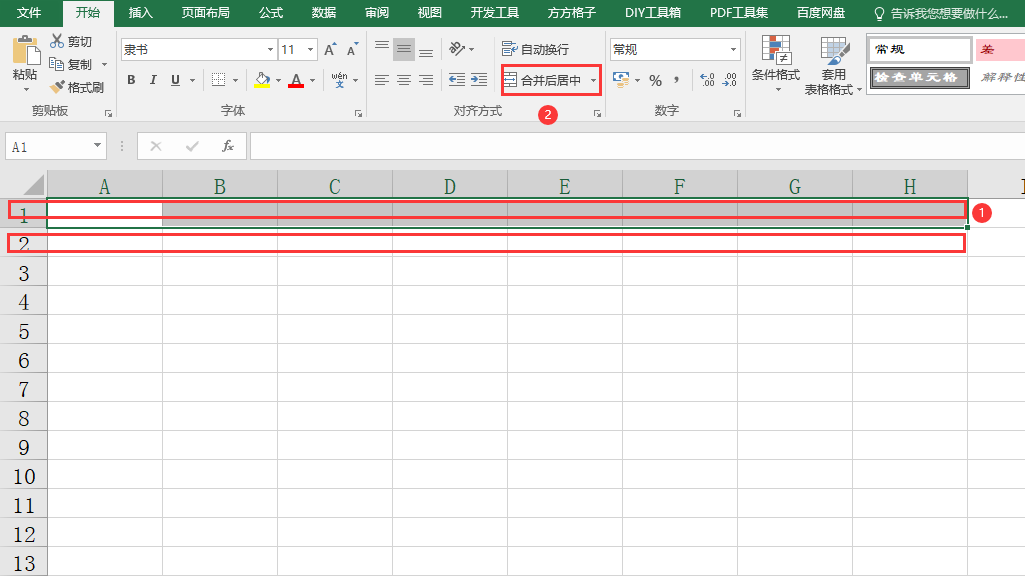The image size is (1025, 576).
Task: Switch to the PDF工具集 tab
Action: coord(739,12)
